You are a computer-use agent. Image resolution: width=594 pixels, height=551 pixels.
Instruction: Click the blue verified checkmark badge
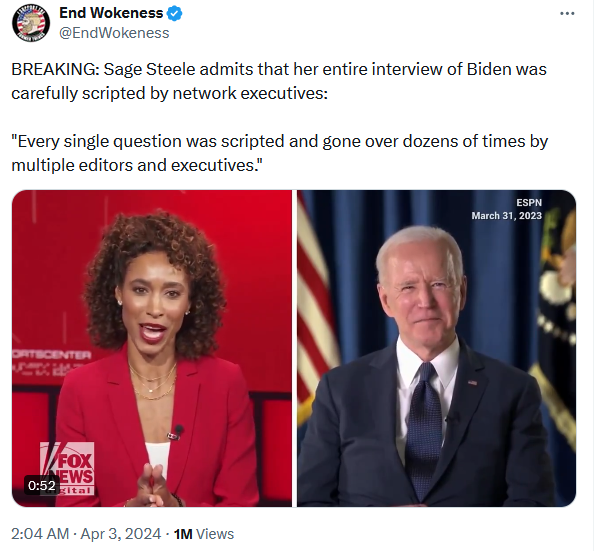(x=175, y=14)
